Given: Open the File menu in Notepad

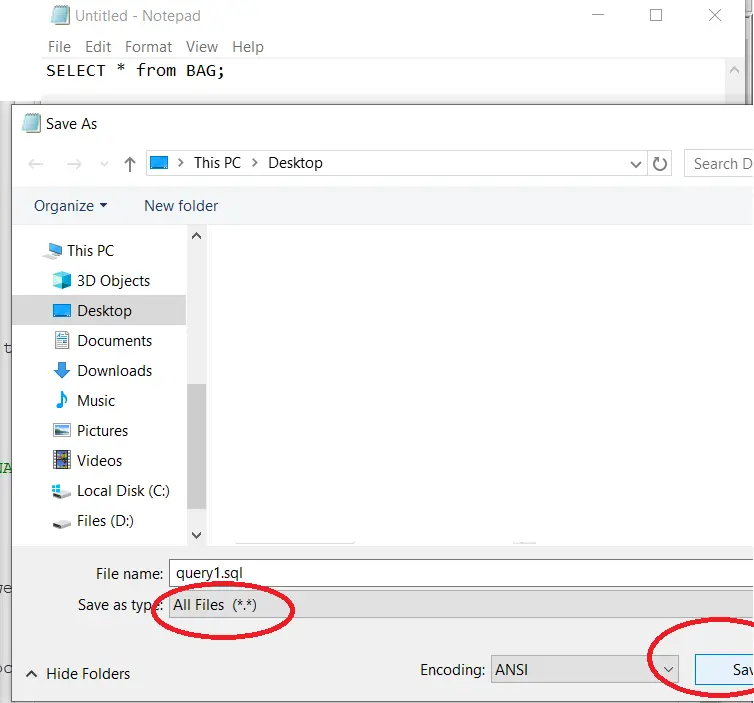Looking at the screenshot, I should point(59,47).
